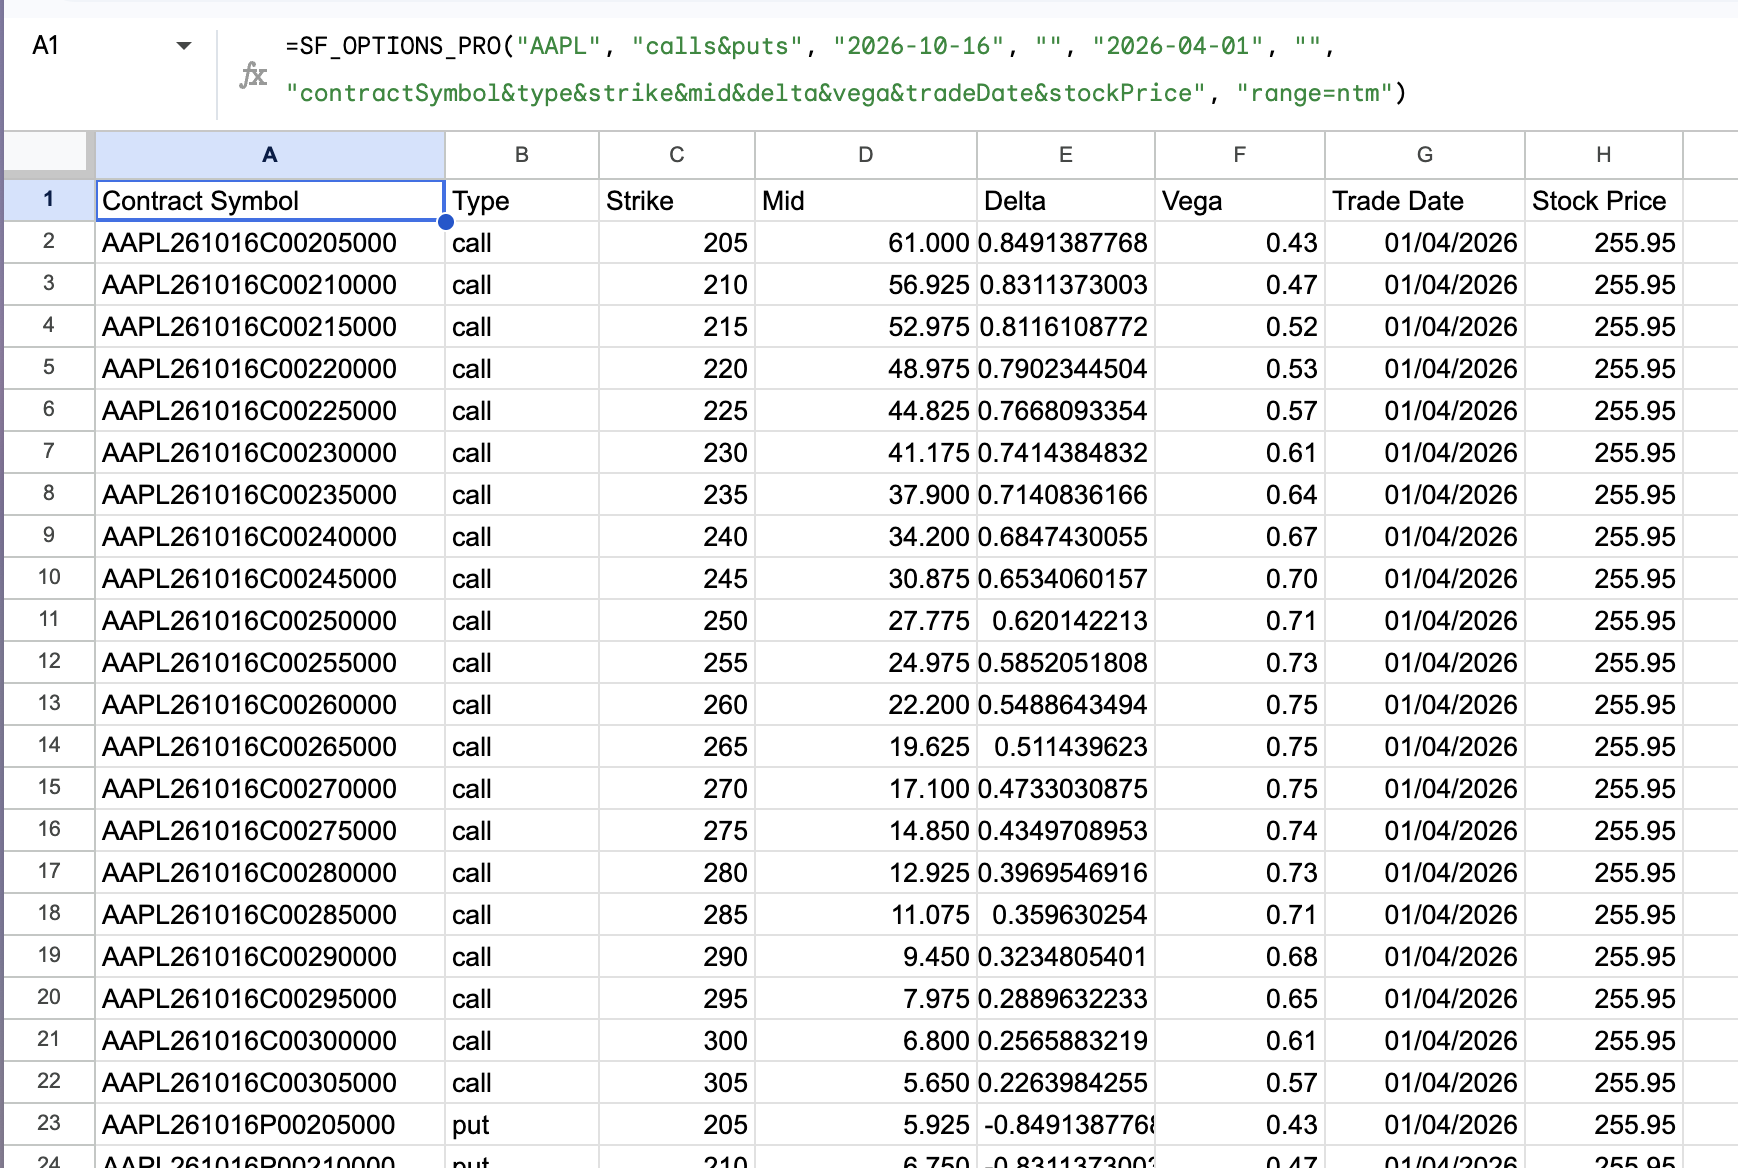The image size is (1738, 1168).
Task: Select column A header
Action: click(270, 155)
